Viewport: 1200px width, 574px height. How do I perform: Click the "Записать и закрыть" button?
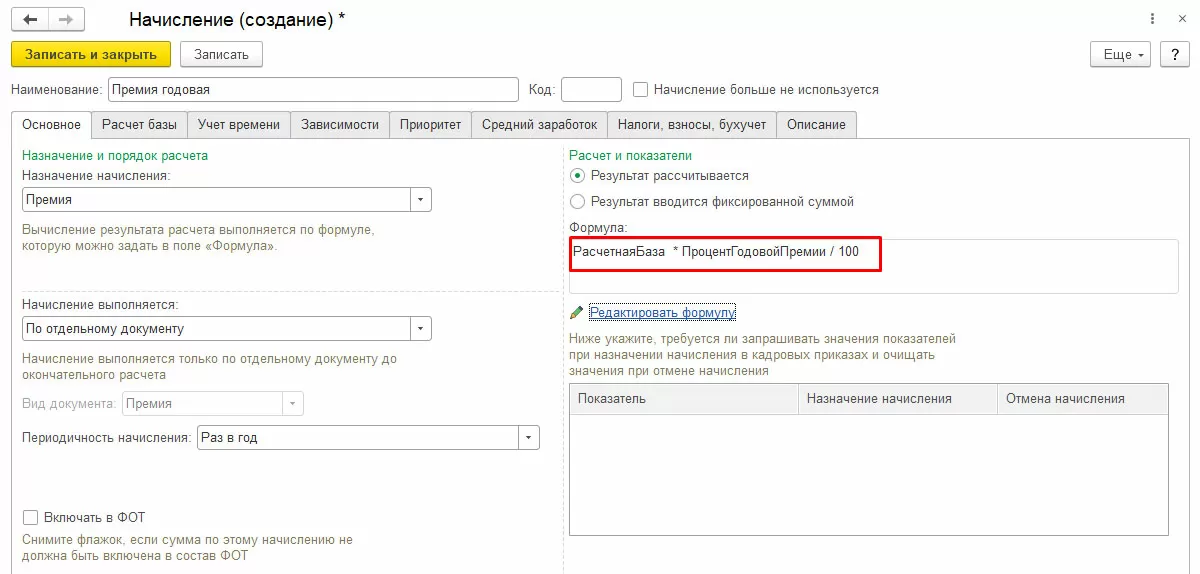[91, 54]
